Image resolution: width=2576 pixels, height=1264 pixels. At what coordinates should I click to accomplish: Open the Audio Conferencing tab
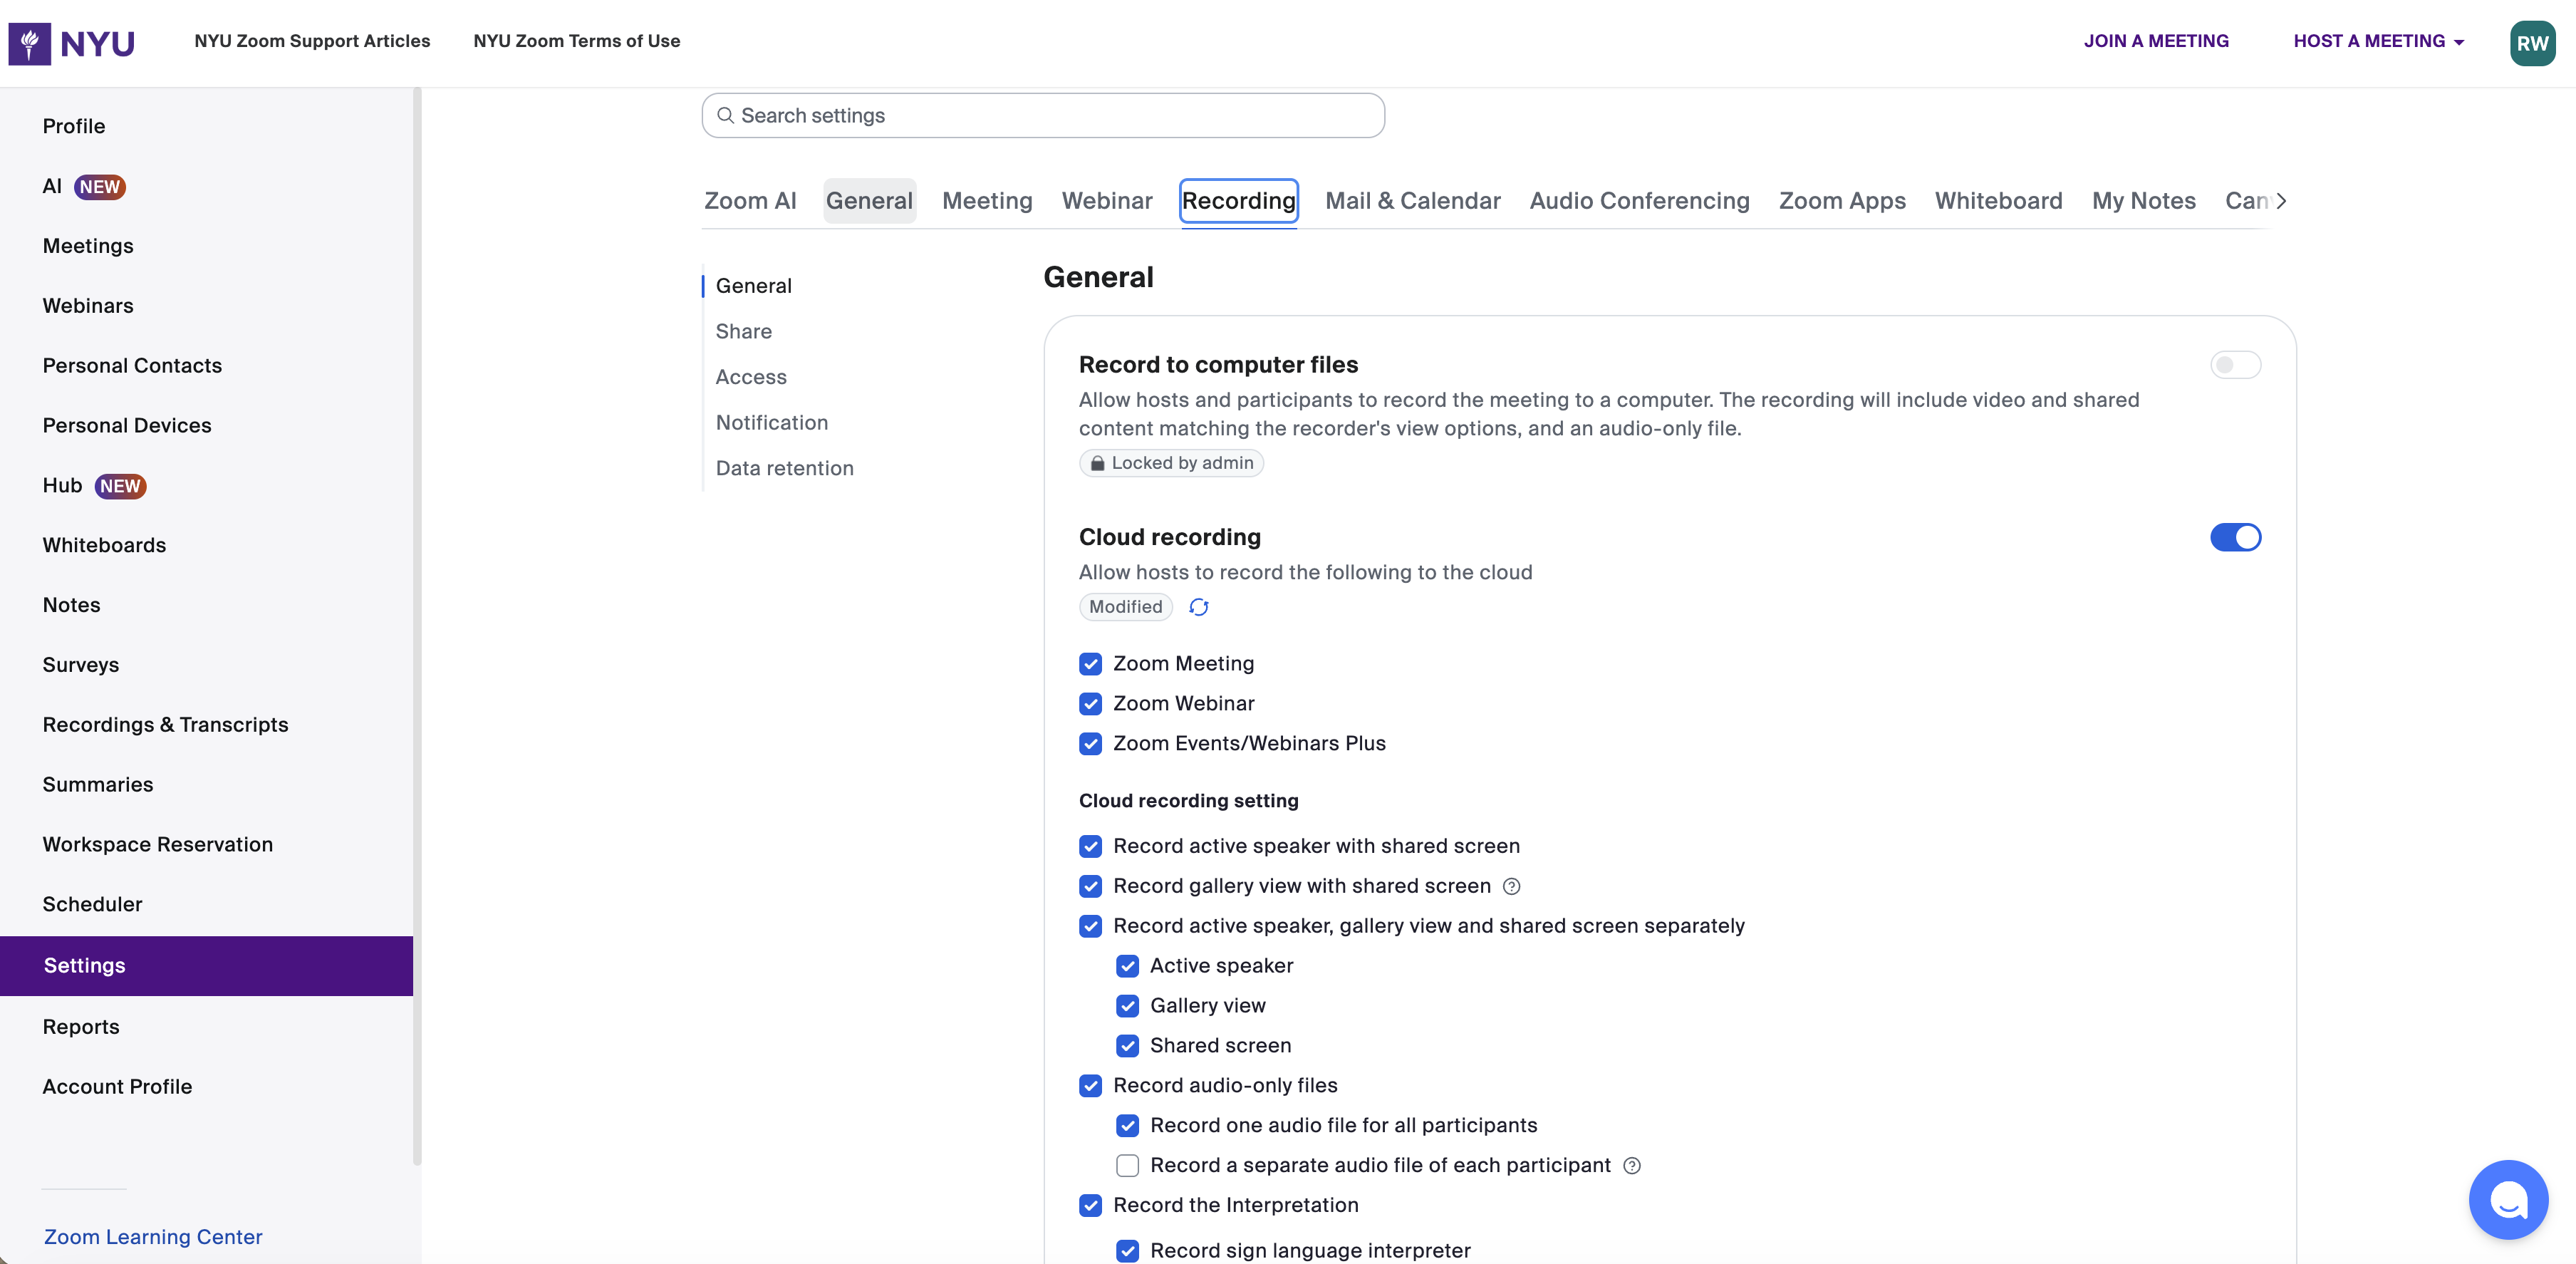[x=1640, y=201]
